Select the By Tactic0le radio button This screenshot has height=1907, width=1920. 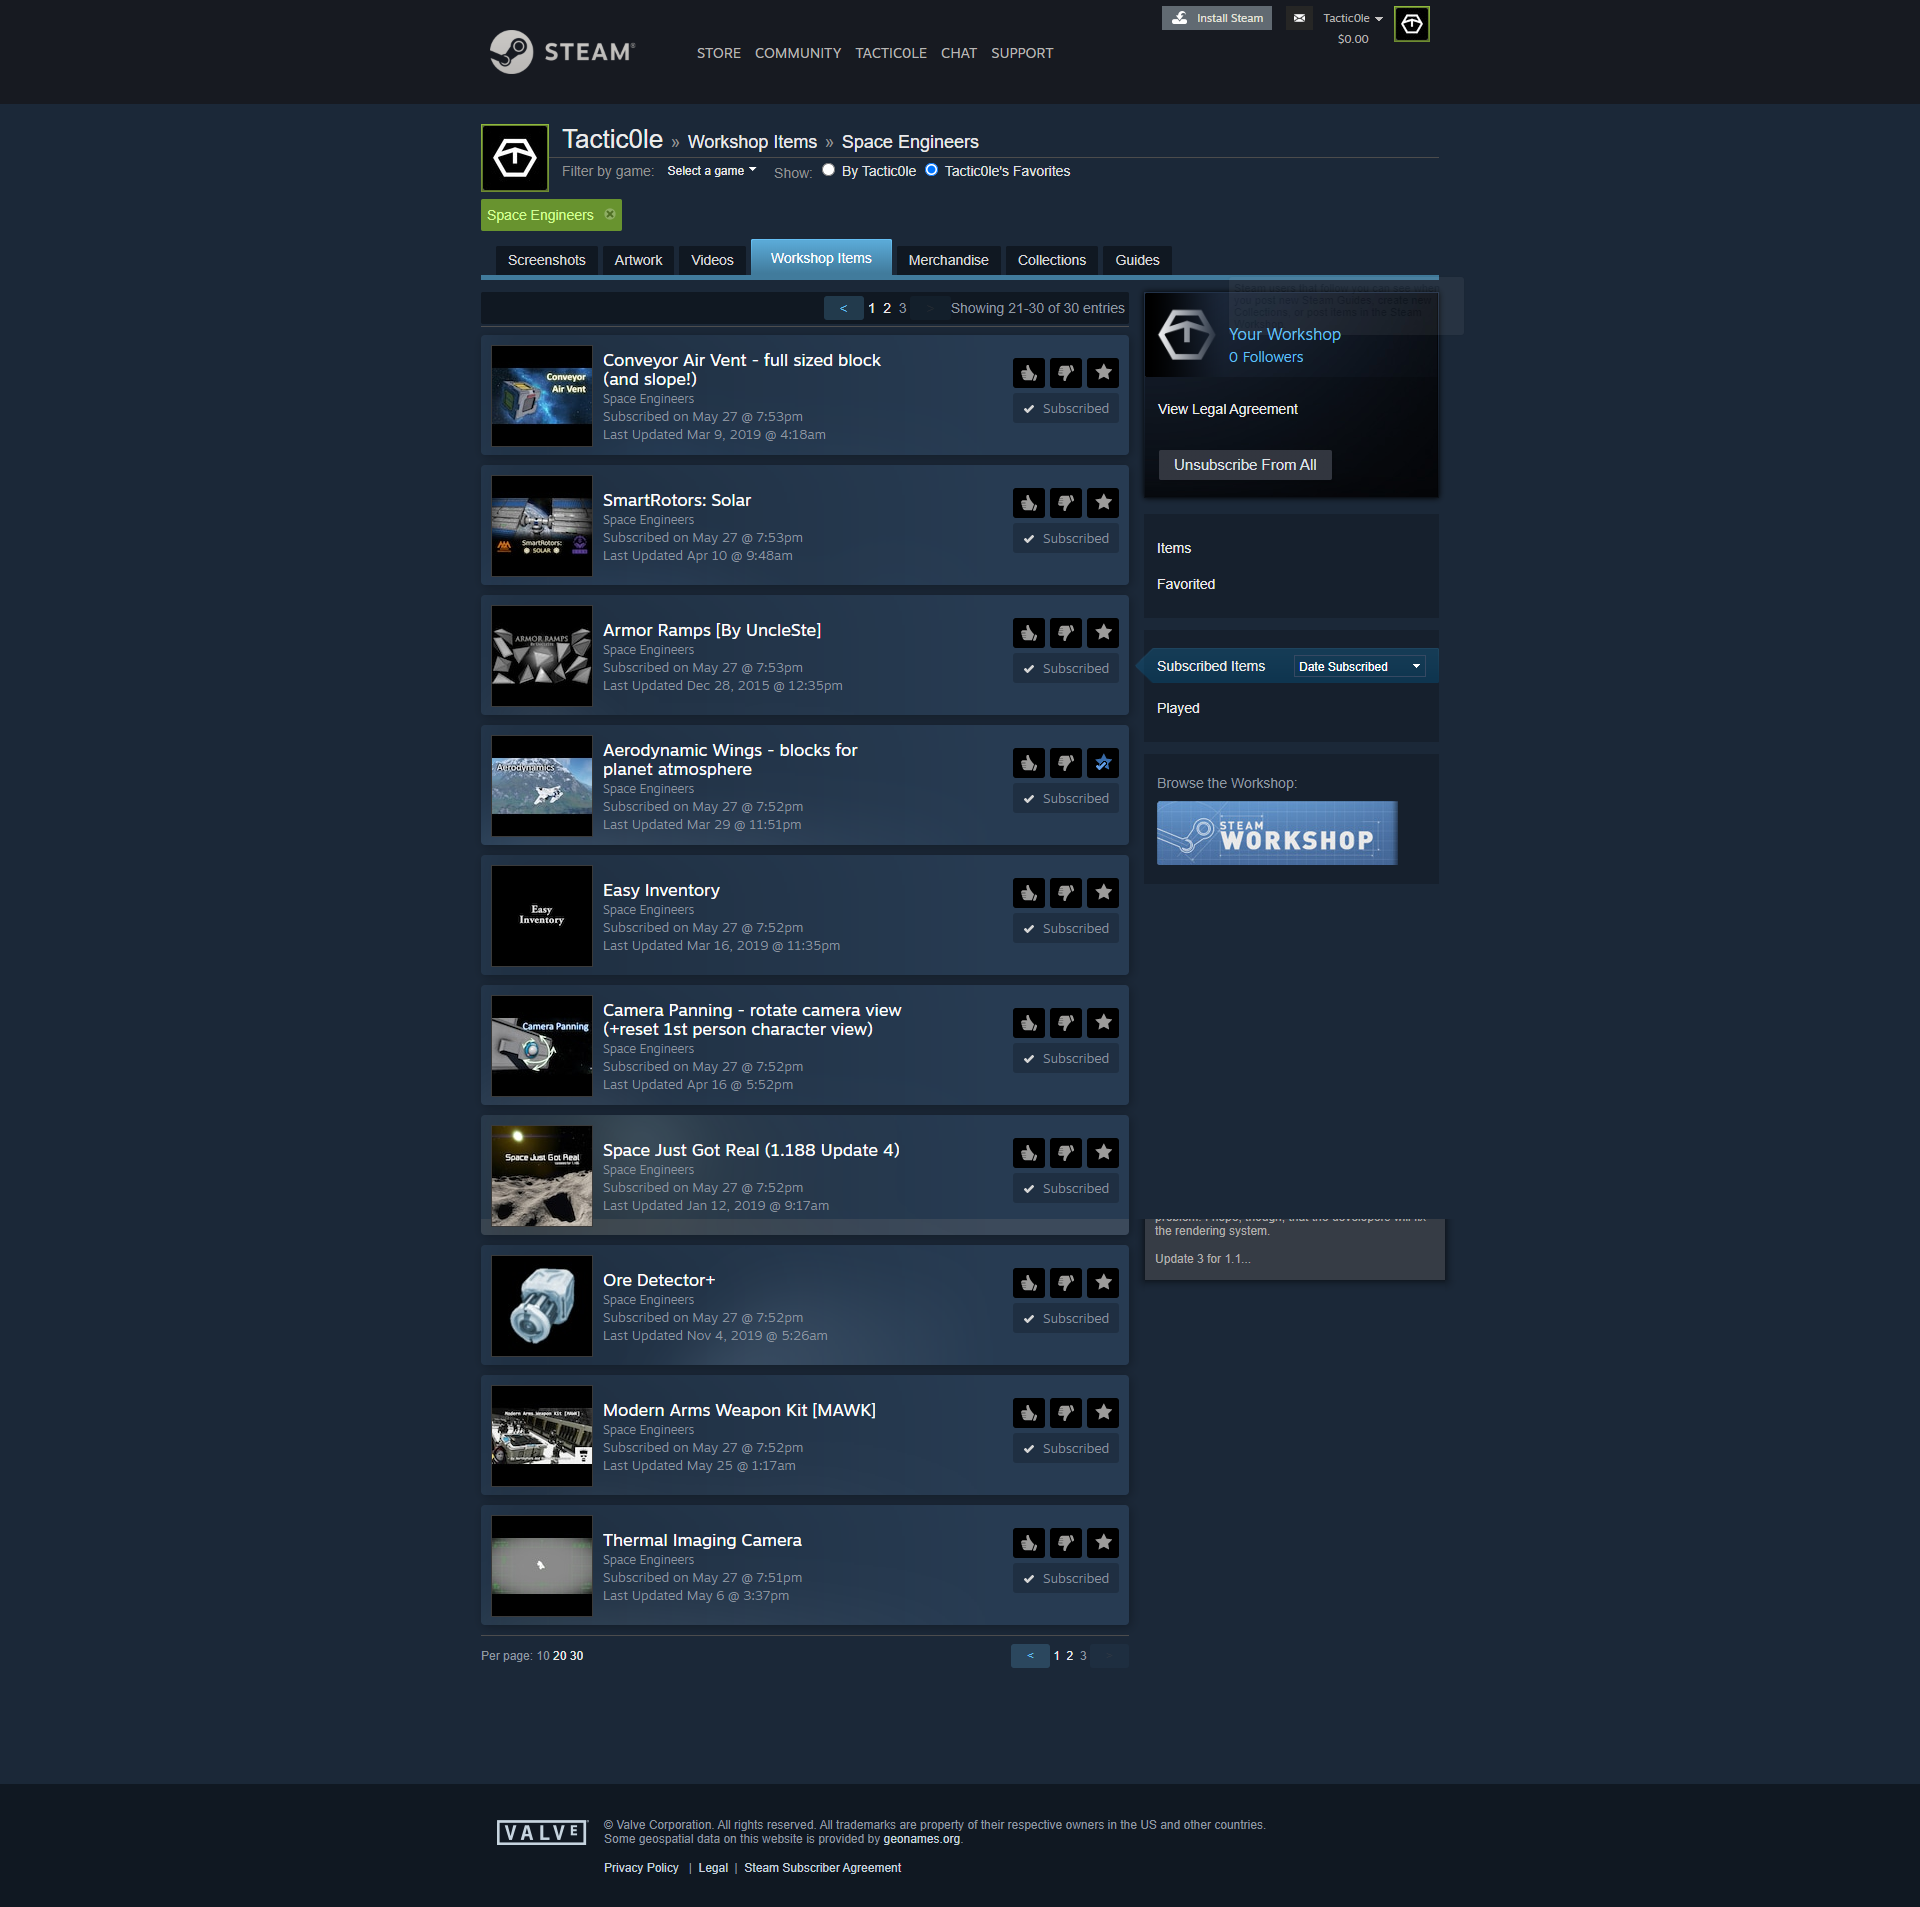tap(828, 170)
